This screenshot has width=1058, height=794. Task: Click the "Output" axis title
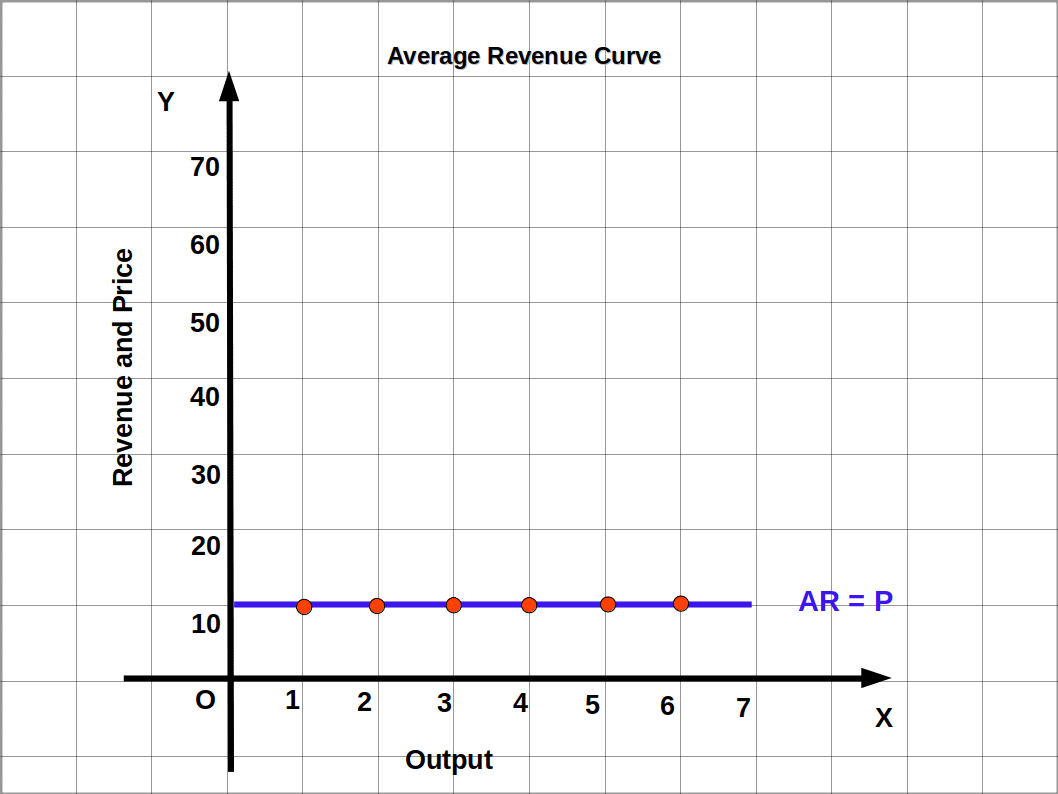click(x=449, y=760)
